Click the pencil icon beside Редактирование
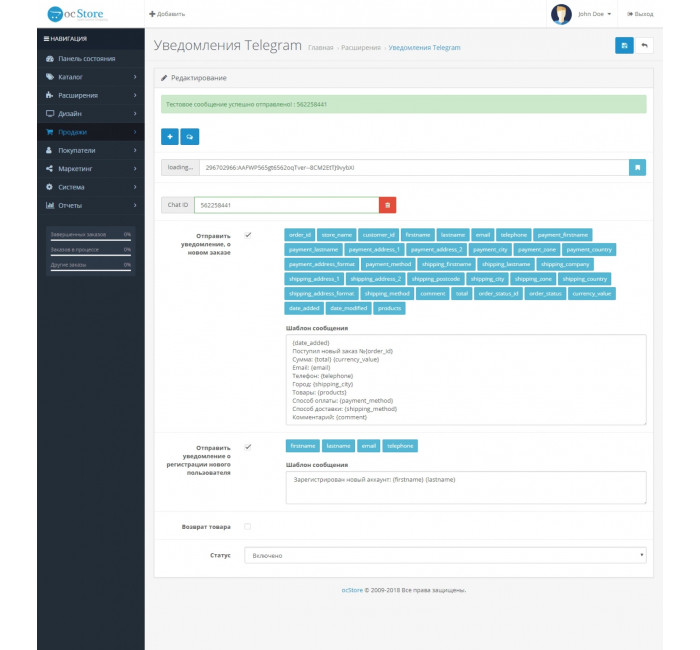The height and width of the screenshot is (650, 700). point(164,78)
